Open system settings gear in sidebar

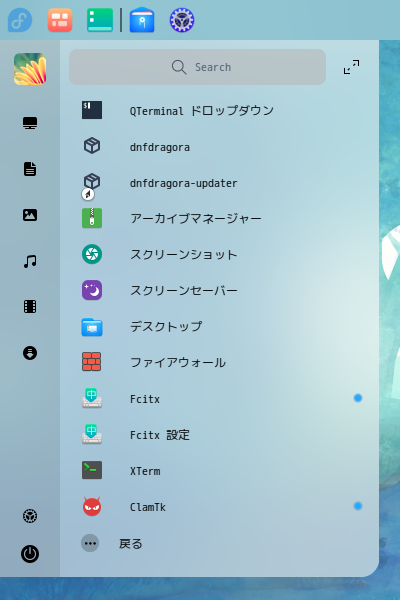click(30, 516)
